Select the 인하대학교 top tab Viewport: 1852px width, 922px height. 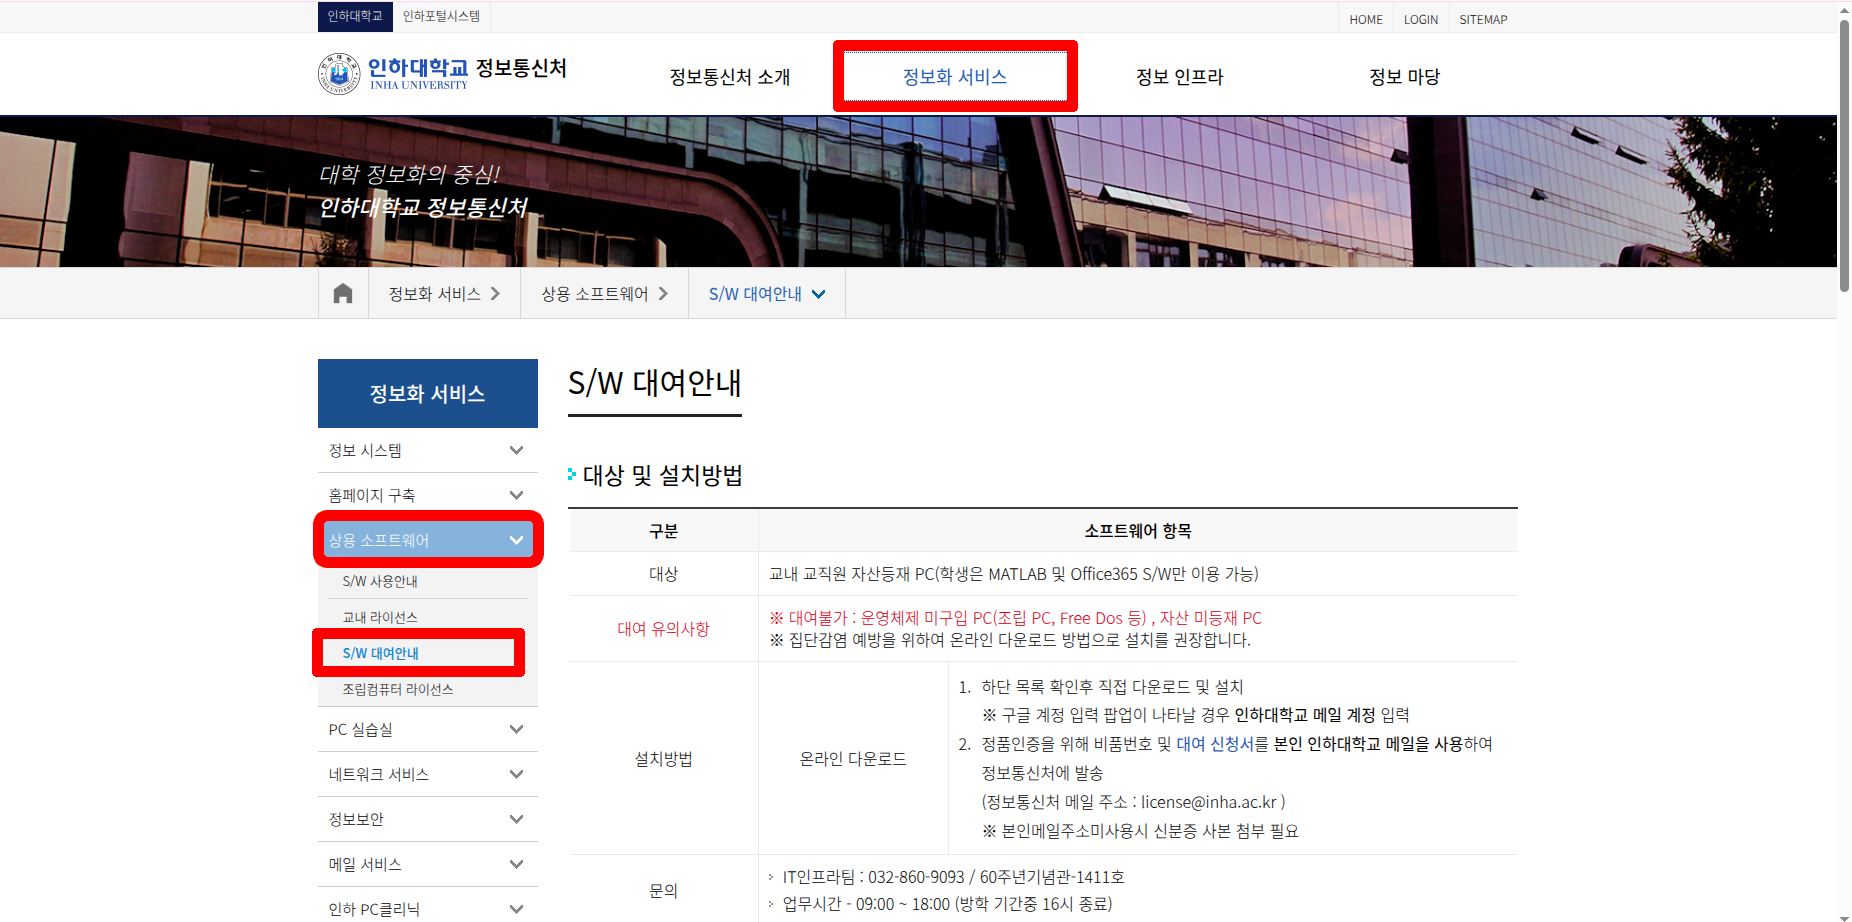[355, 16]
